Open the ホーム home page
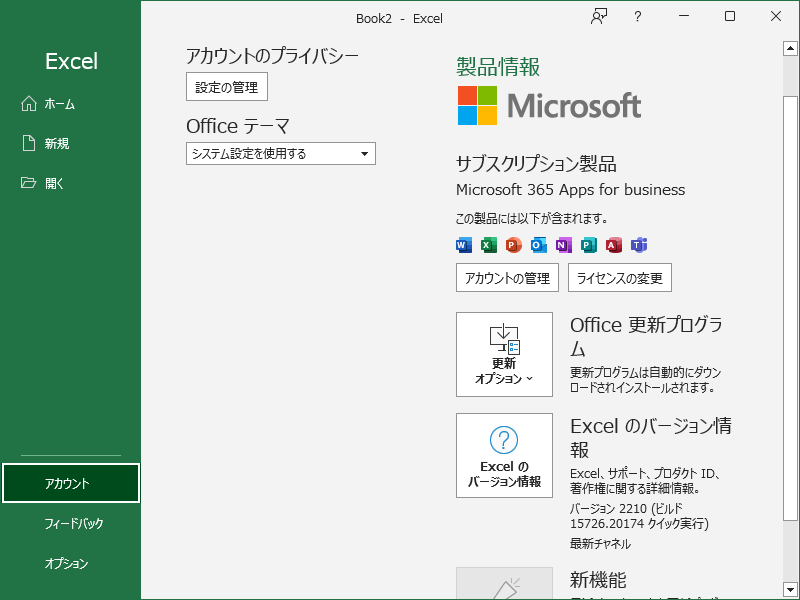Screen dimensions: 800x600 point(70,104)
